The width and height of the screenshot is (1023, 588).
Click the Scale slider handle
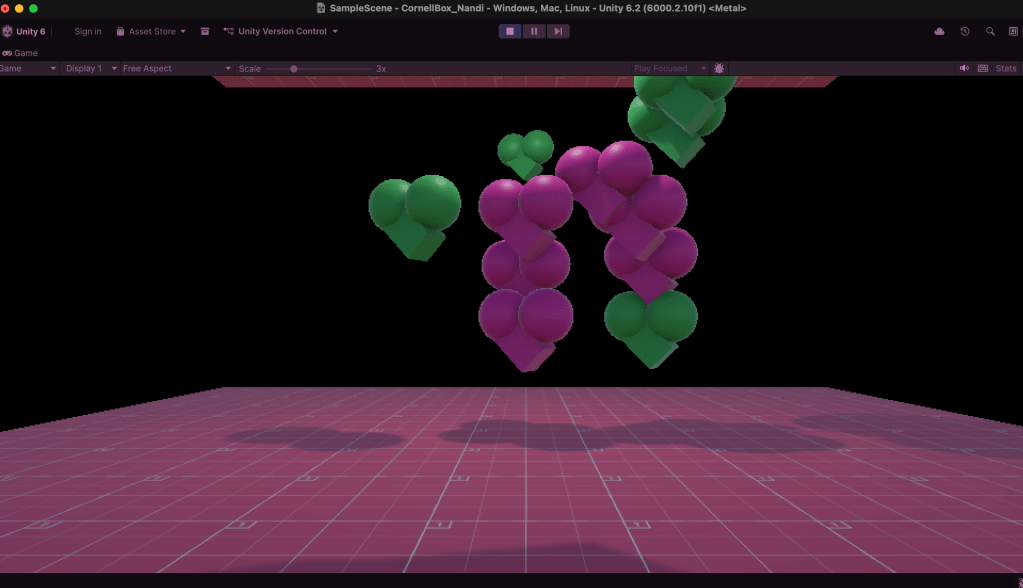point(294,68)
